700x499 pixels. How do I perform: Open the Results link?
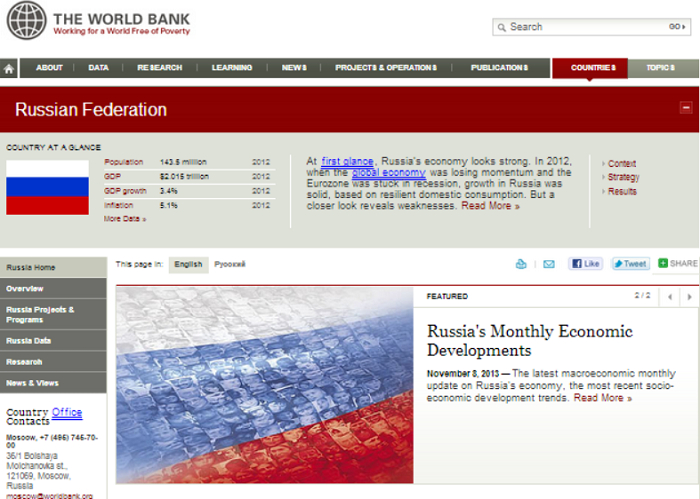point(622,191)
